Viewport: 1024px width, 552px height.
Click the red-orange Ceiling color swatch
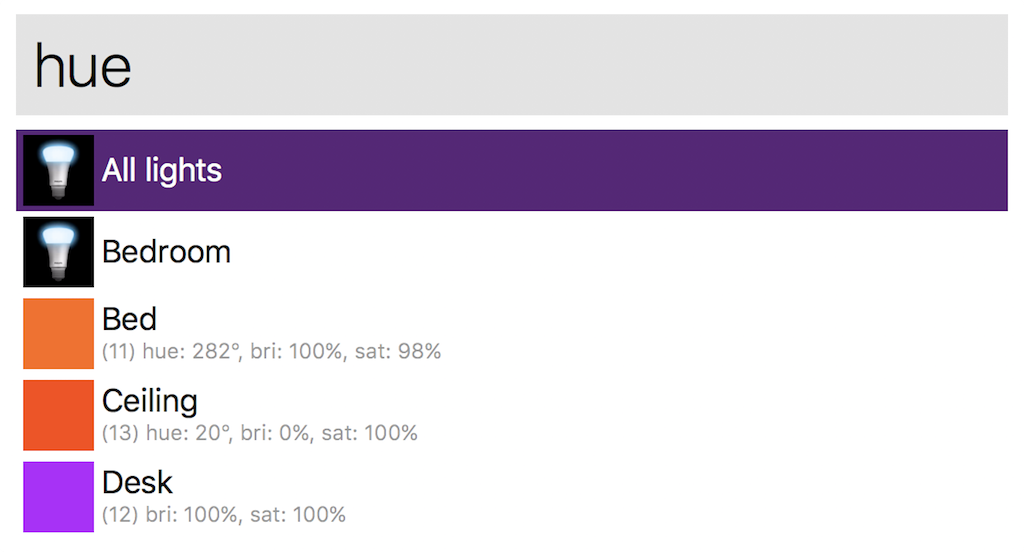coord(59,415)
